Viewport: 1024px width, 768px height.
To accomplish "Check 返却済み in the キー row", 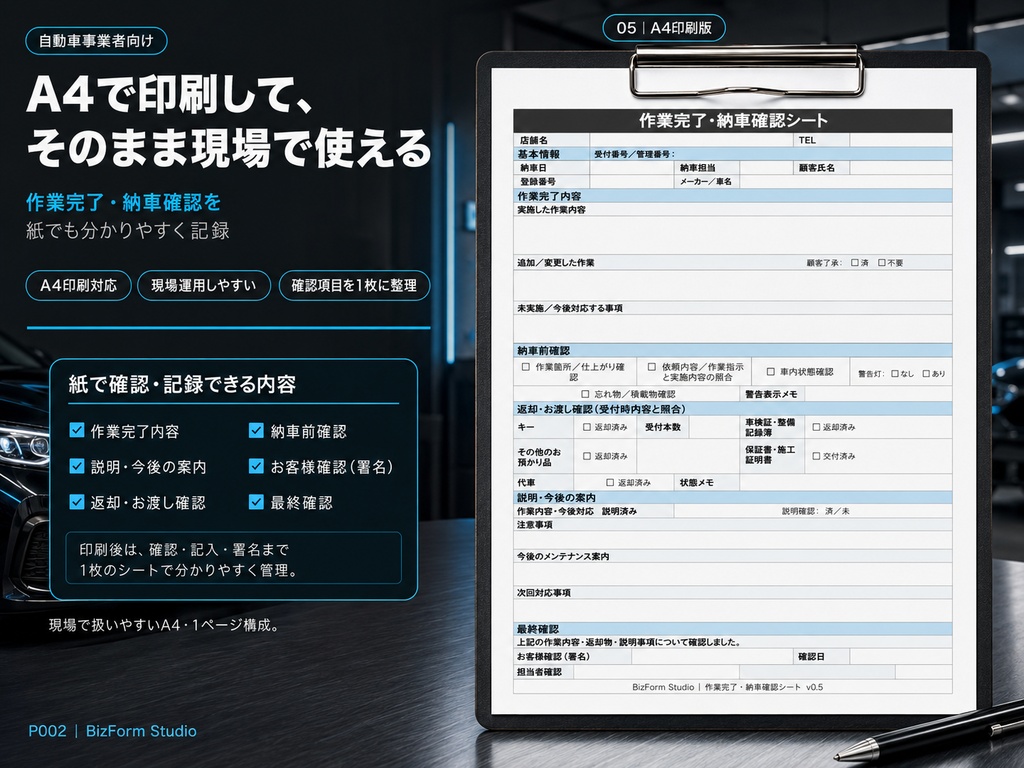I will 586,427.
